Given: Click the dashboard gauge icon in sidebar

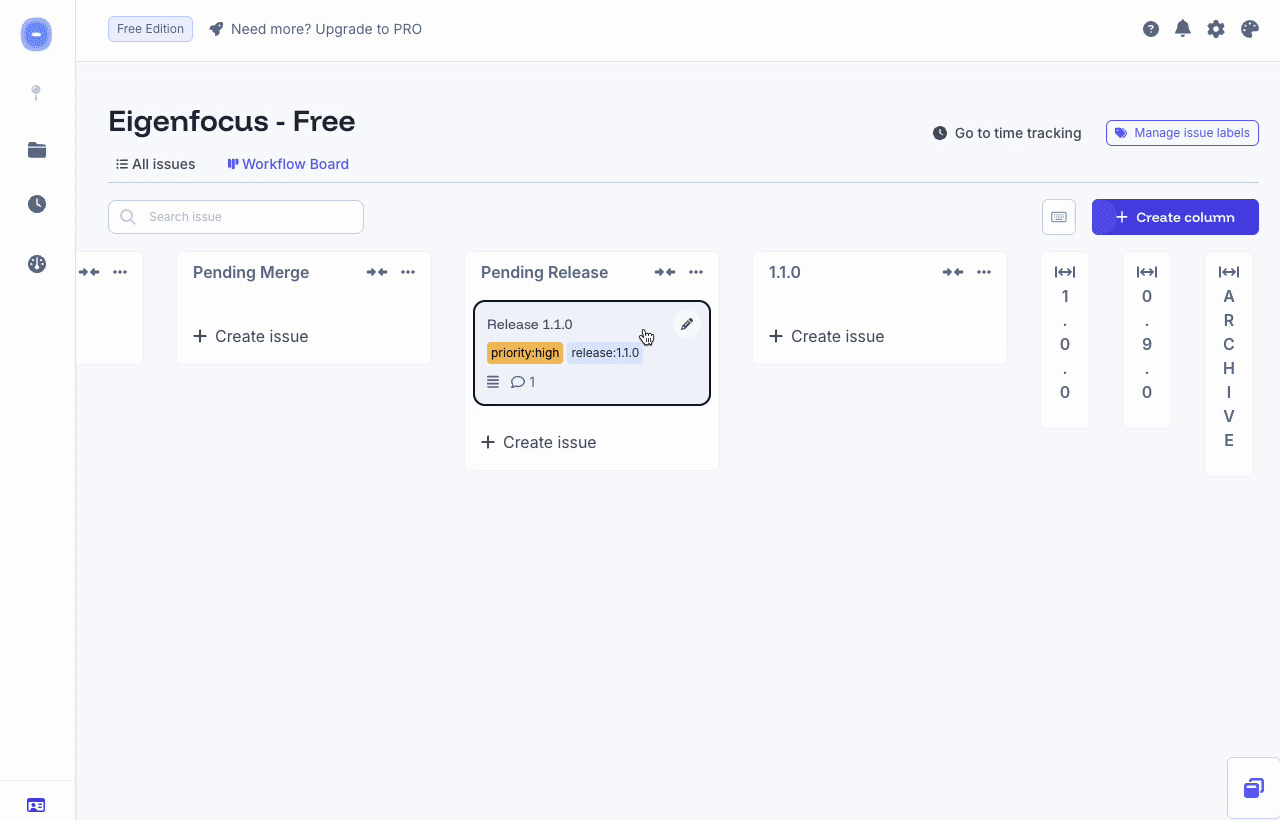Looking at the screenshot, I should [36, 264].
